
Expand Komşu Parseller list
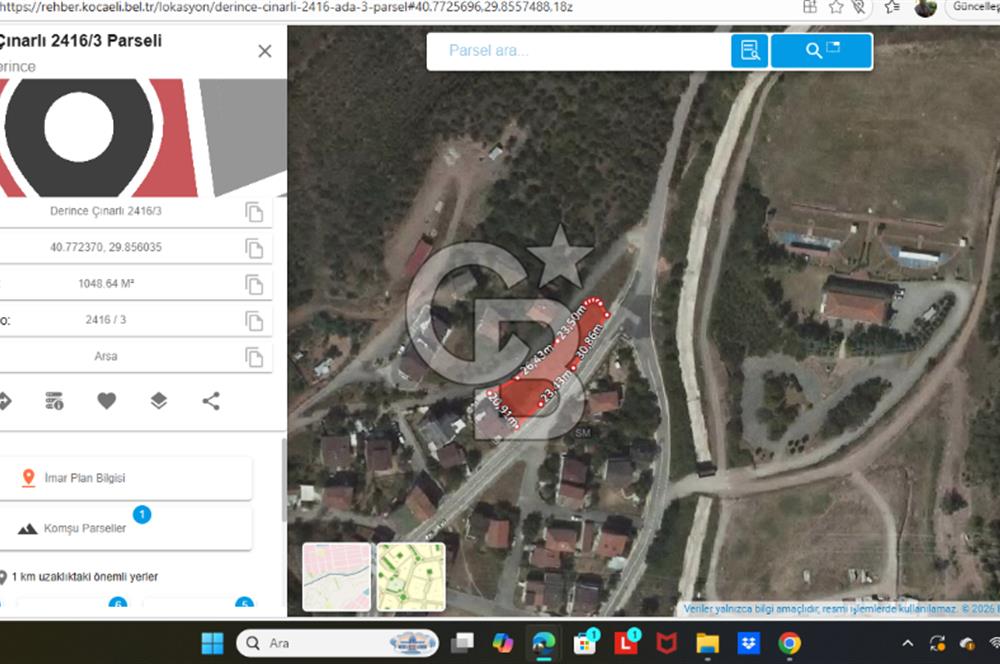pos(126,528)
